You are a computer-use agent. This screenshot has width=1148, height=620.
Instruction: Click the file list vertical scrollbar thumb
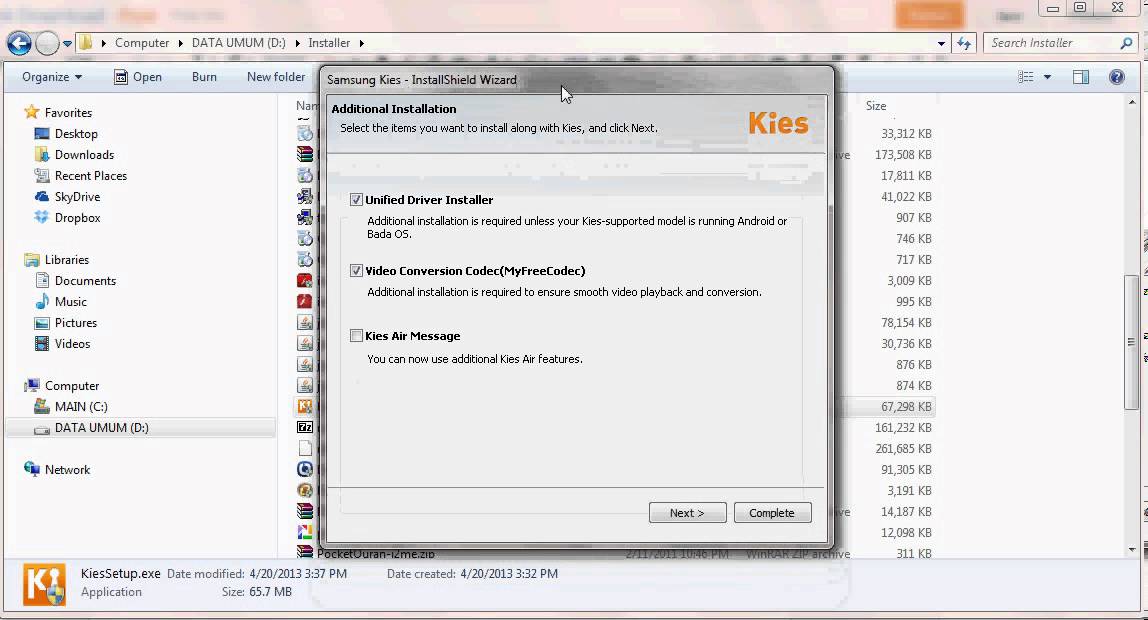coord(1131,342)
